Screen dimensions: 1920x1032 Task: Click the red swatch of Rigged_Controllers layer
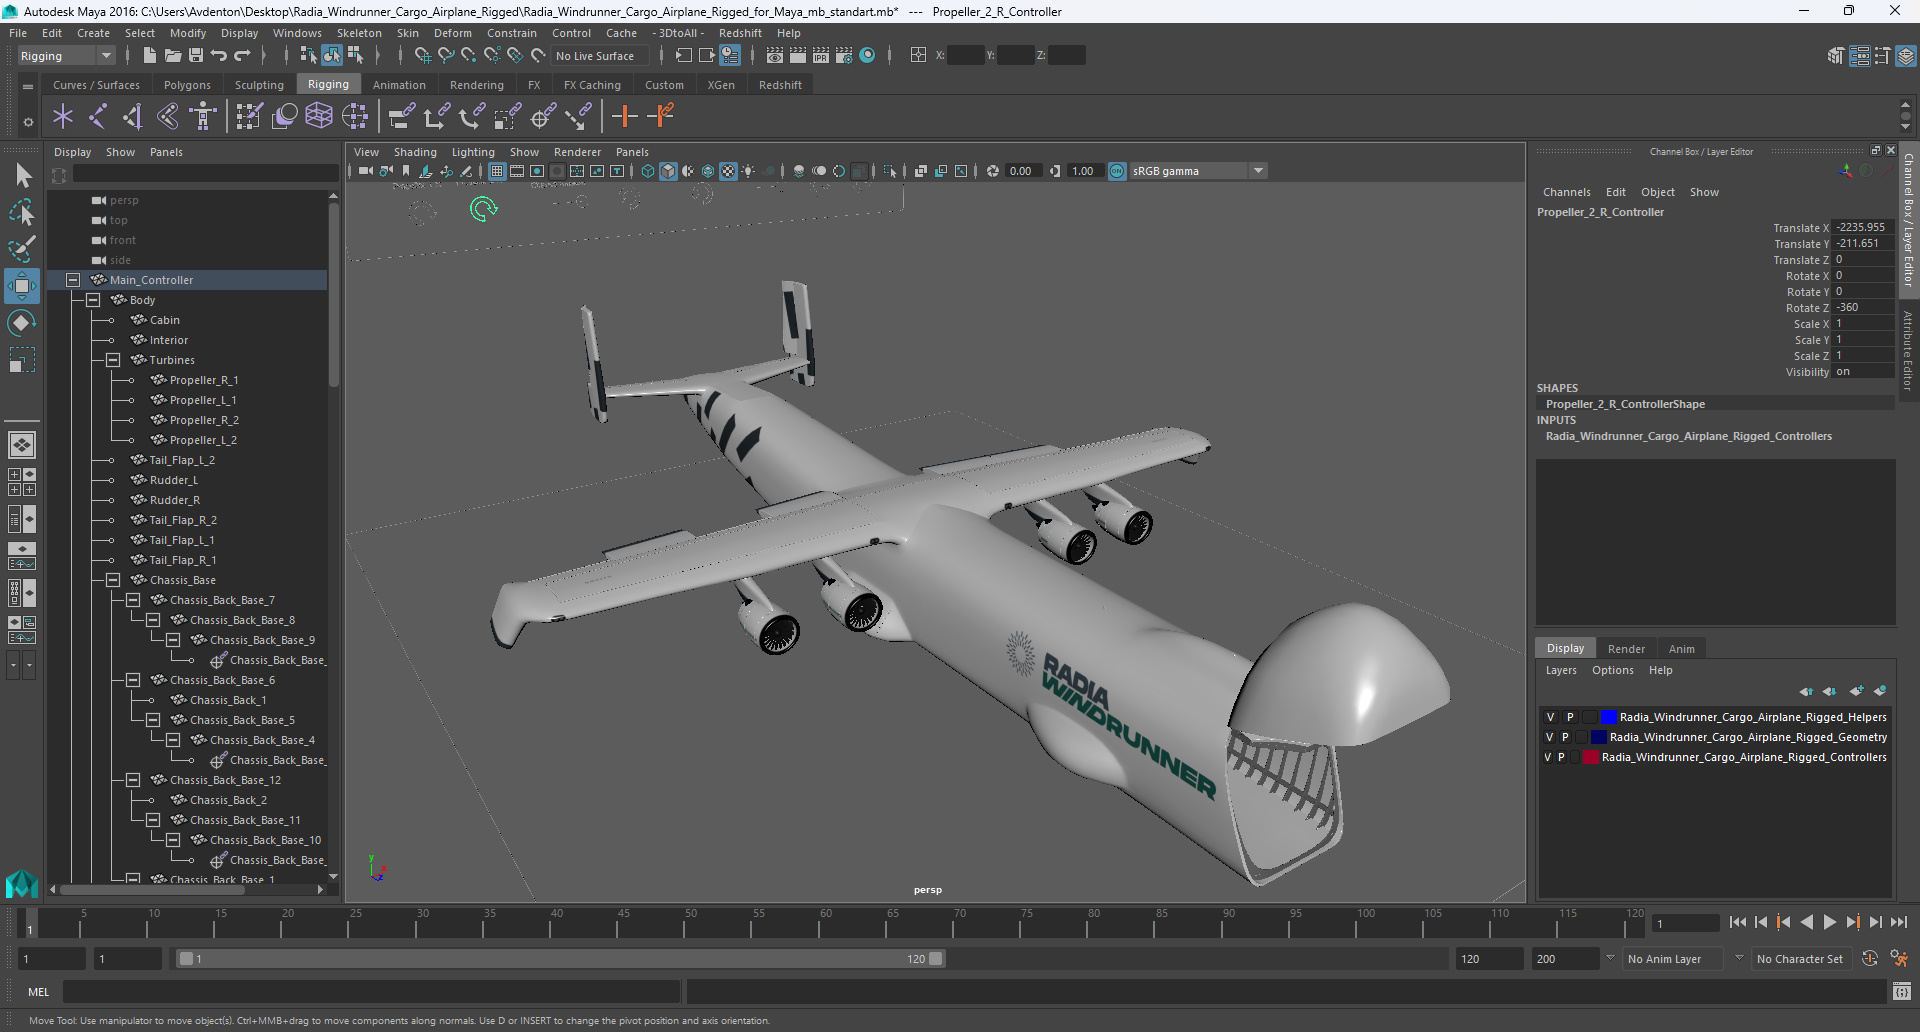click(x=1591, y=757)
